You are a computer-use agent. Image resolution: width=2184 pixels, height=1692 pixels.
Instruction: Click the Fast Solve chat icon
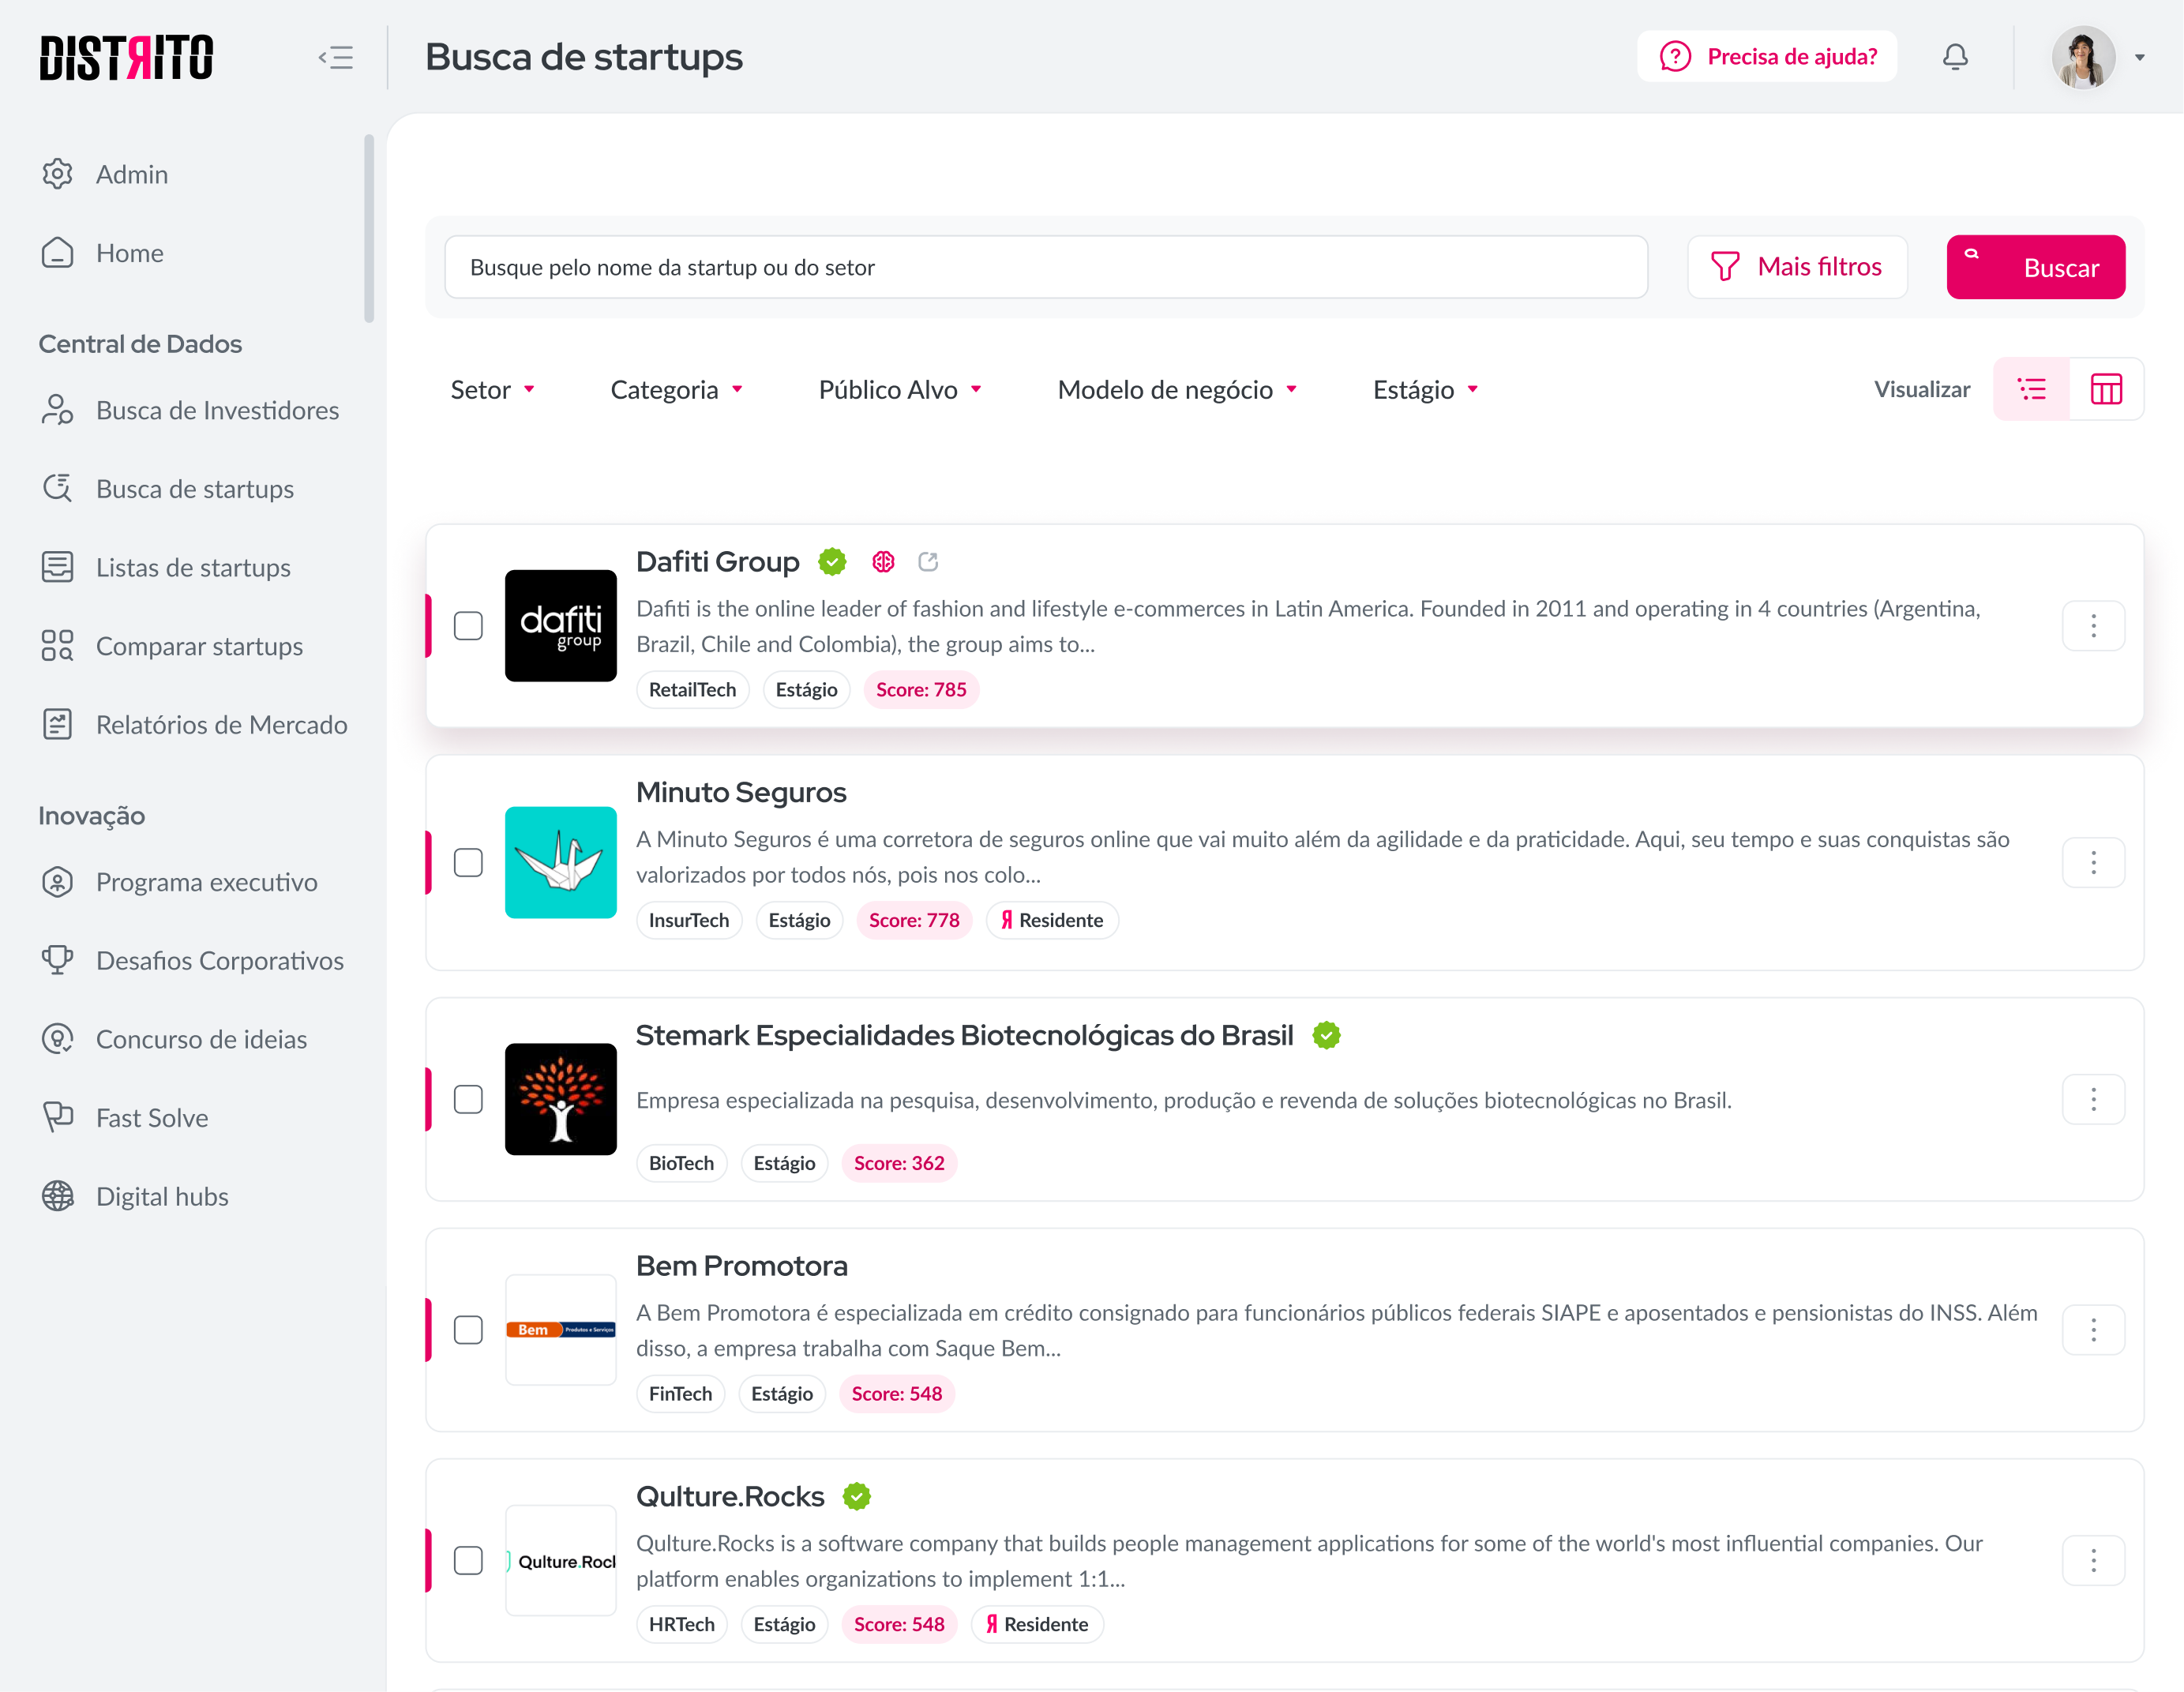[58, 1117]
